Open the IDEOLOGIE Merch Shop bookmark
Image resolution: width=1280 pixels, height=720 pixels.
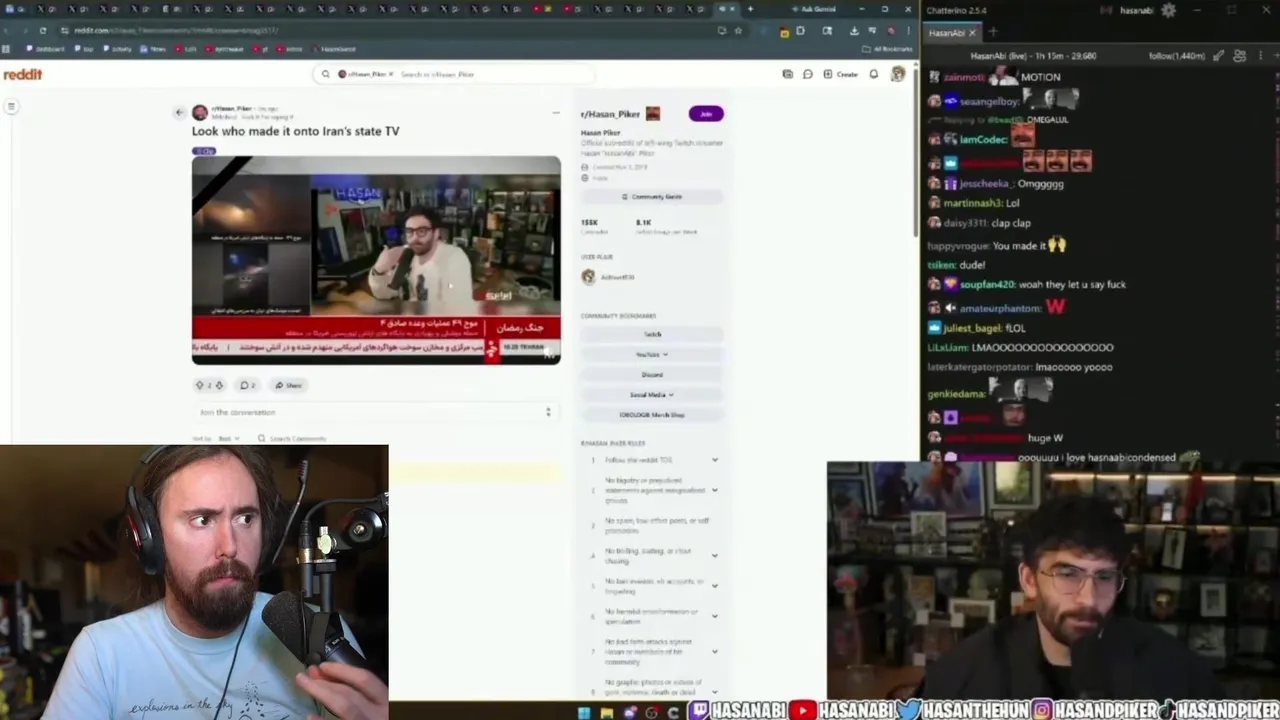[x=652, y=414]
